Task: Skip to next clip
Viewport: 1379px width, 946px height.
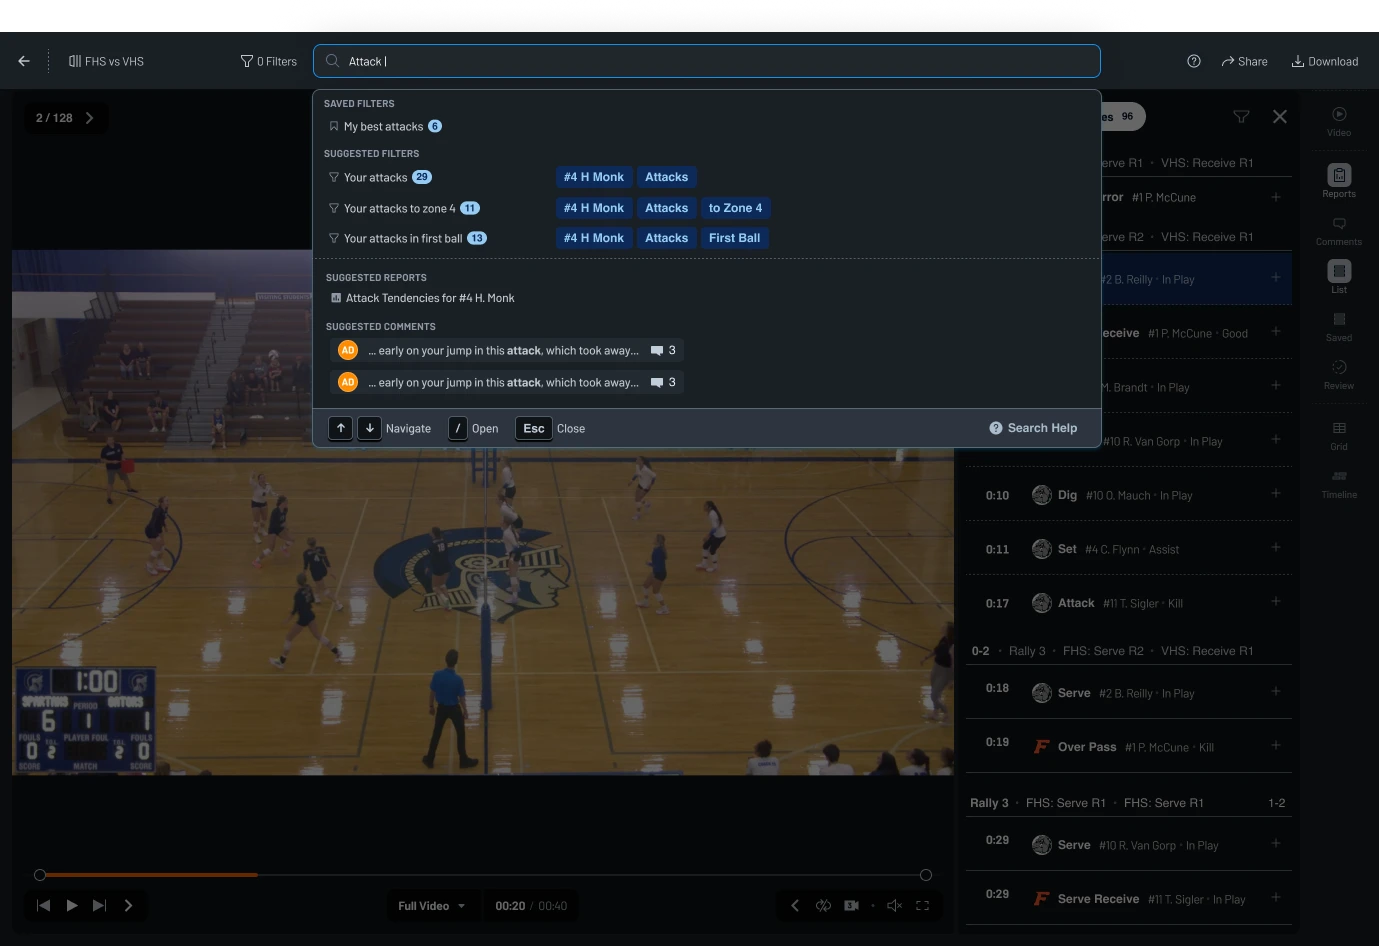Action: pos(99,905)
